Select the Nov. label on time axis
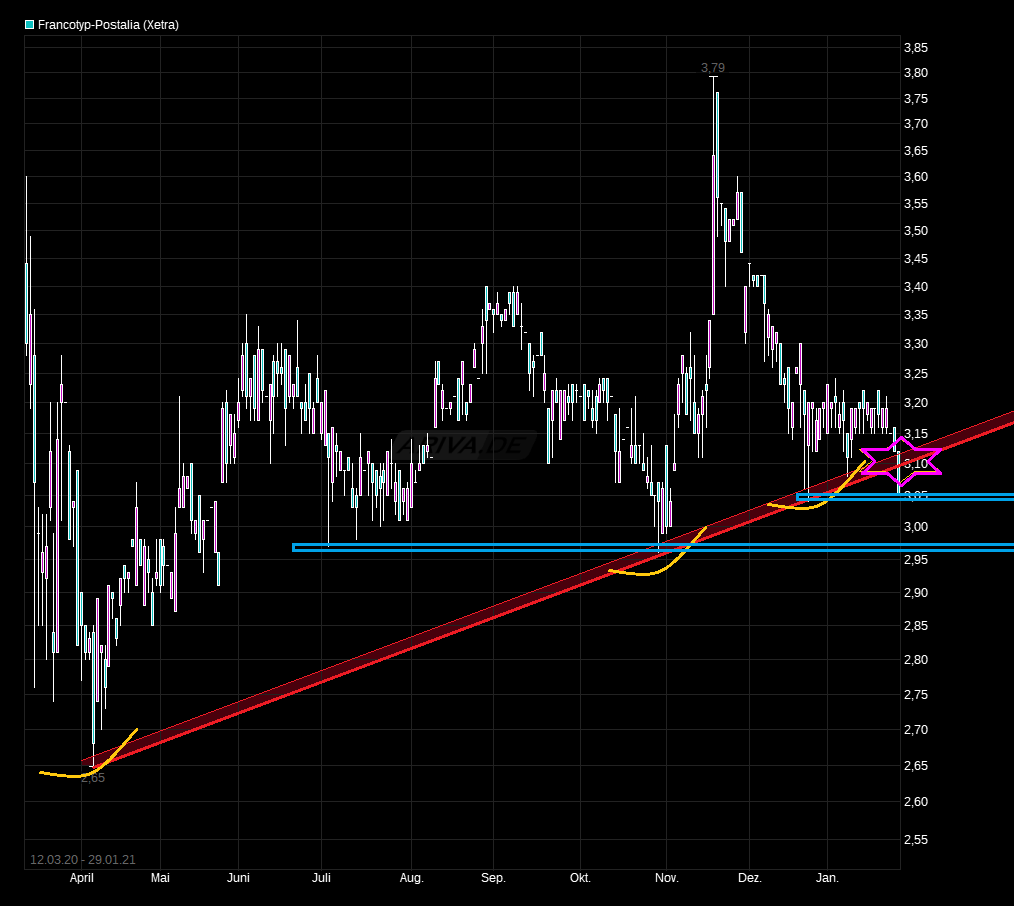1014x906 pixels. (666, 879)
